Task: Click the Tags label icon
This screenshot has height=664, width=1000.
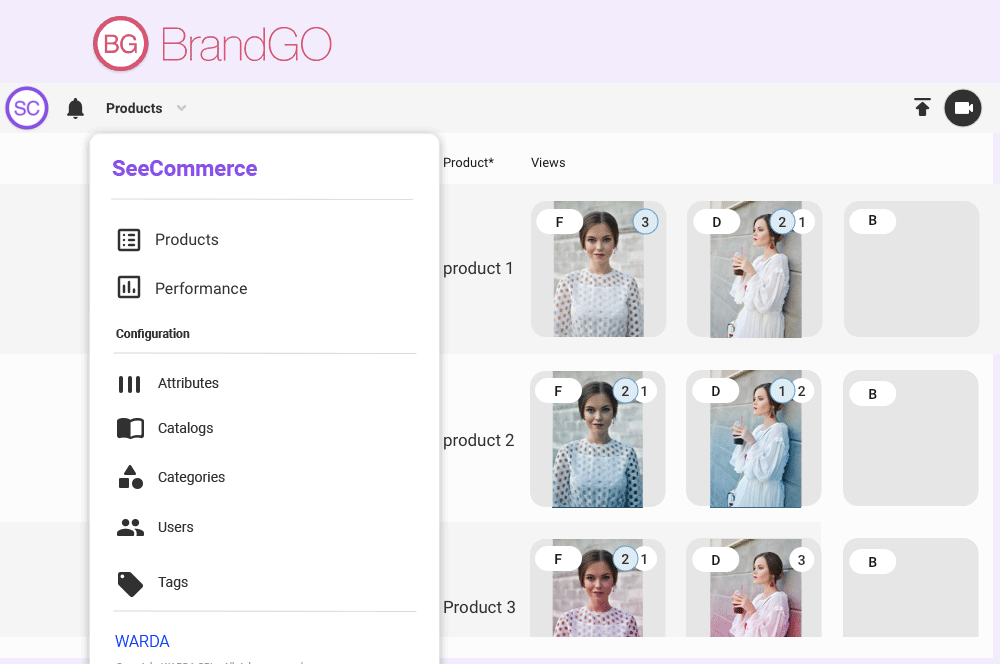Action: click(130, 584)
